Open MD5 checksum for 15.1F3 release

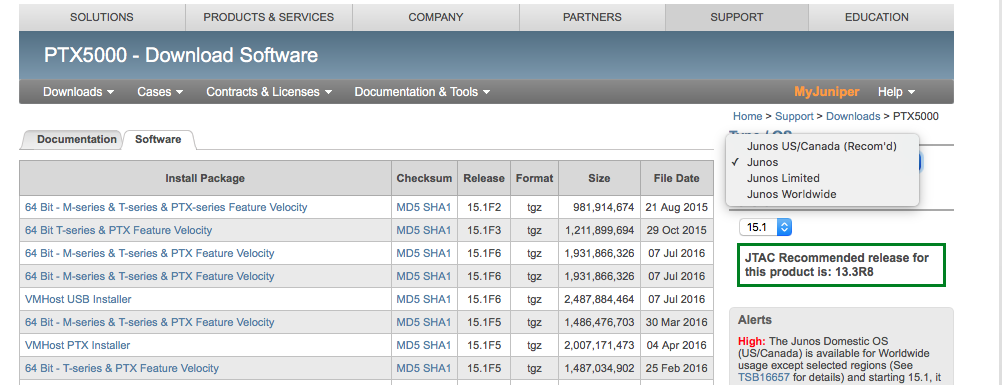click(x=408, y=230)
